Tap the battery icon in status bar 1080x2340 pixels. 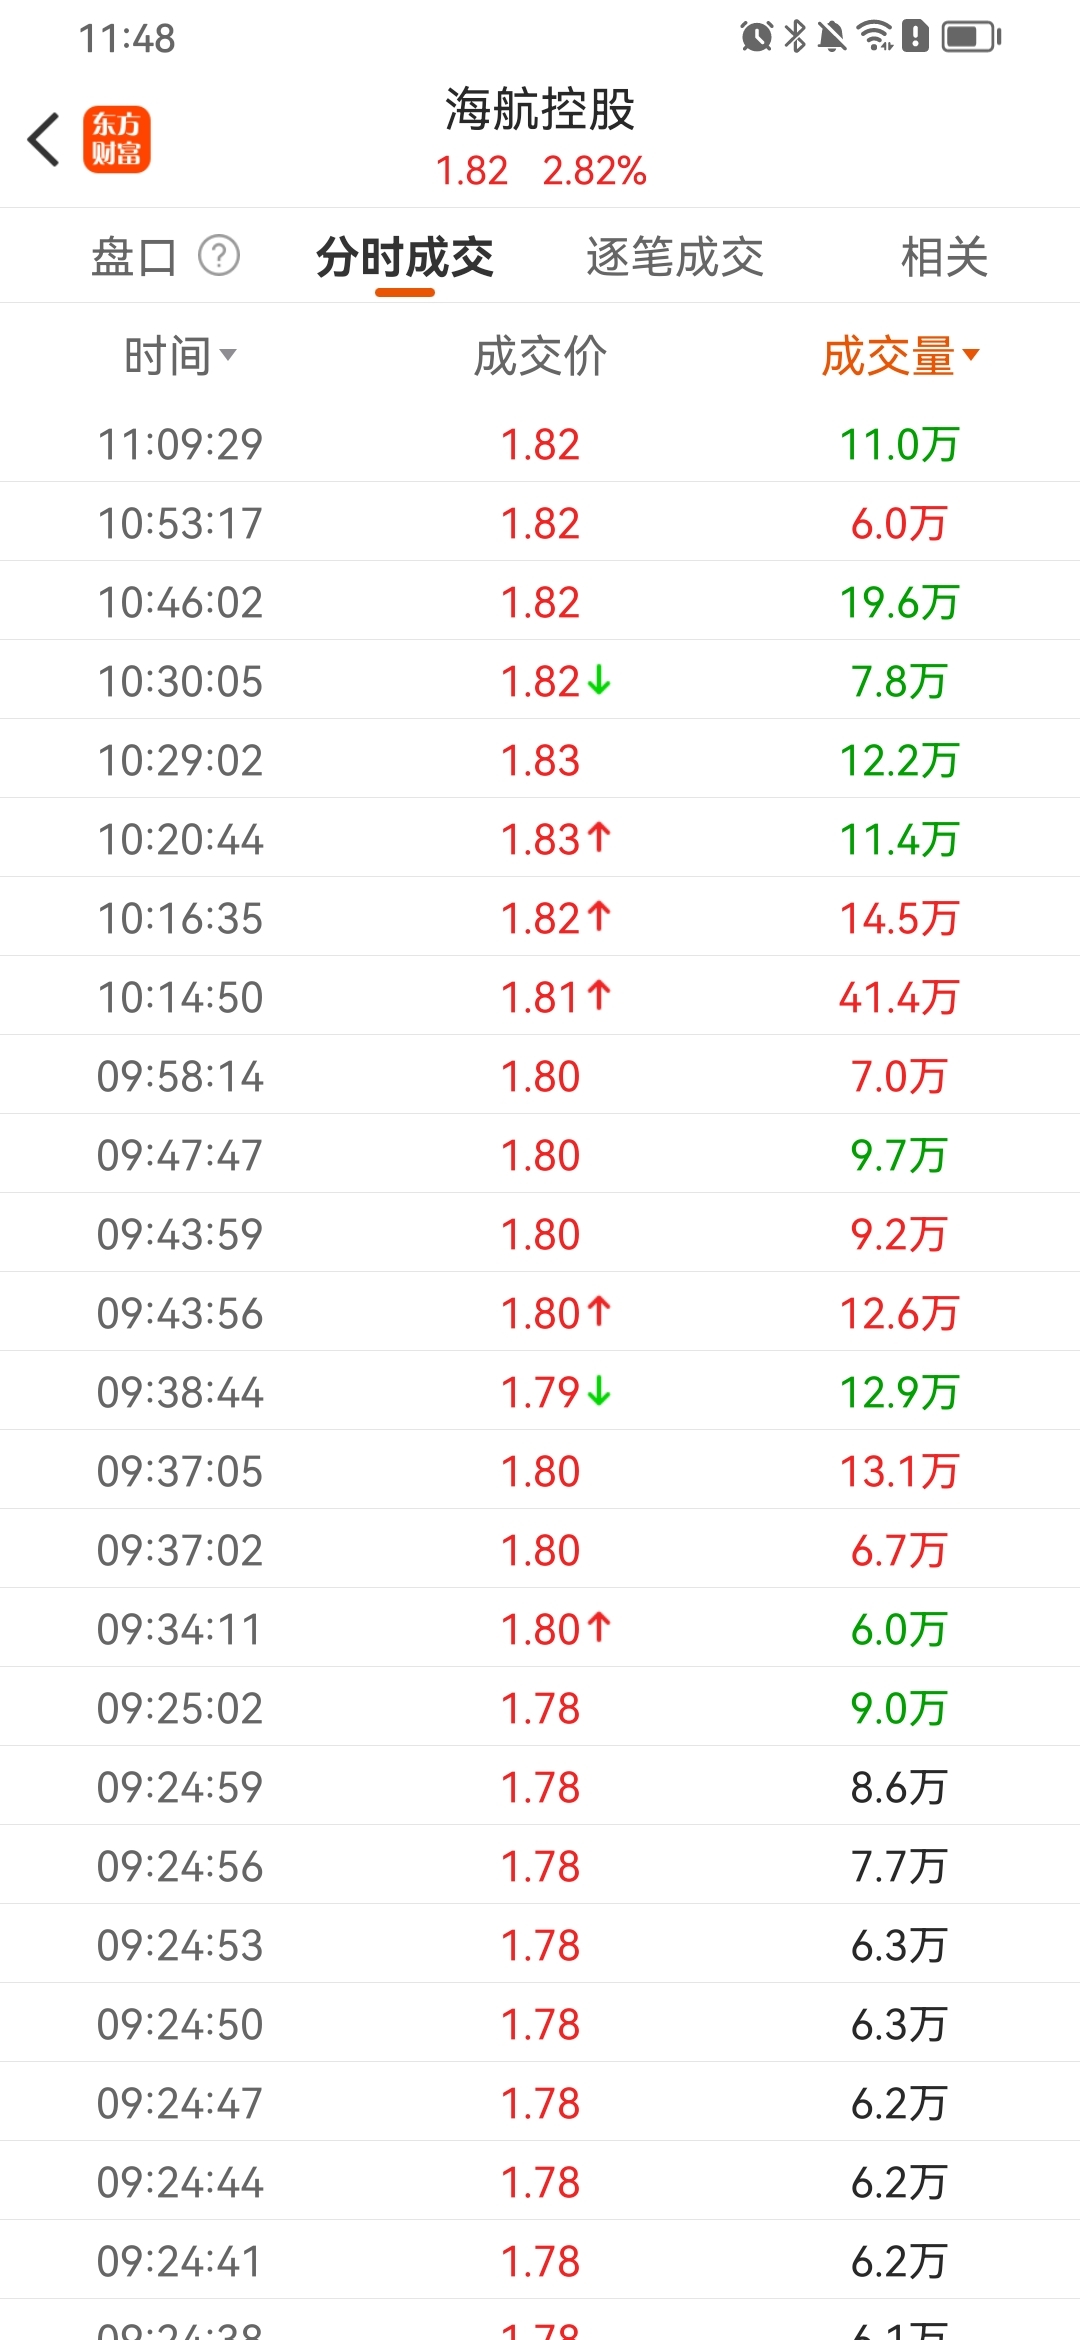pos(971,37)
